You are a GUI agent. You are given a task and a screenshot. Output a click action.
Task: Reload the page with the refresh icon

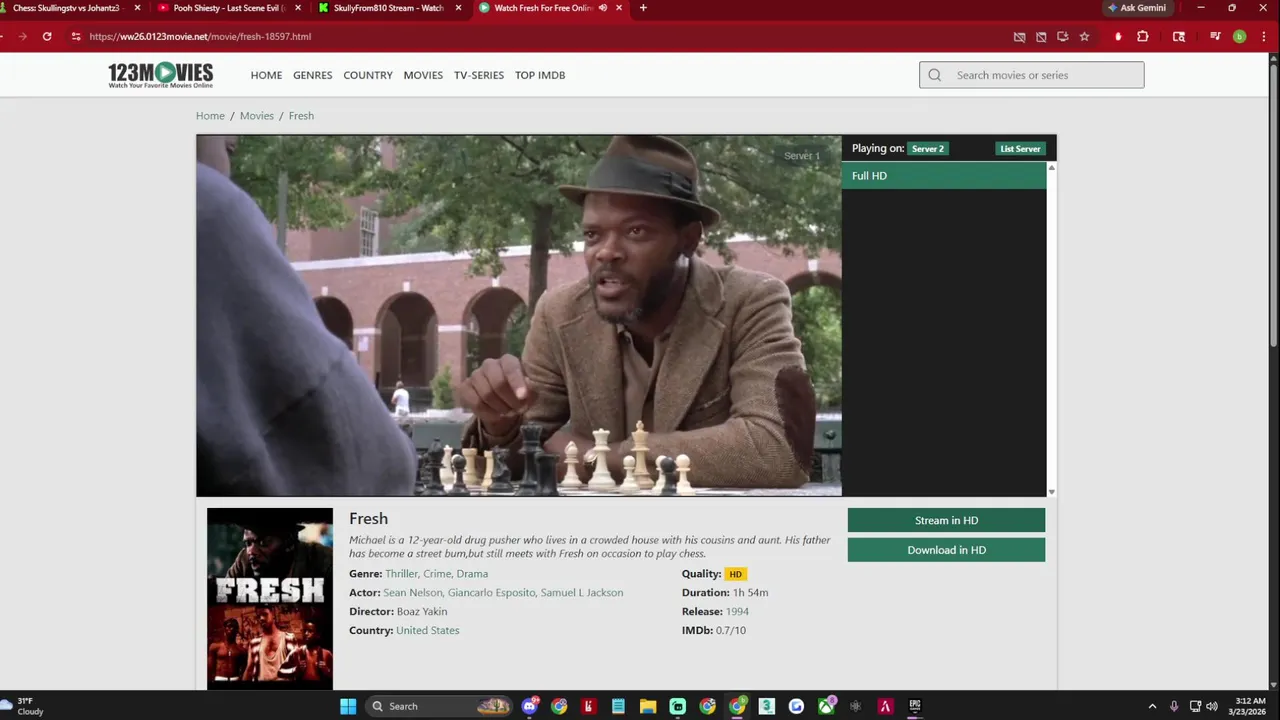47,36
